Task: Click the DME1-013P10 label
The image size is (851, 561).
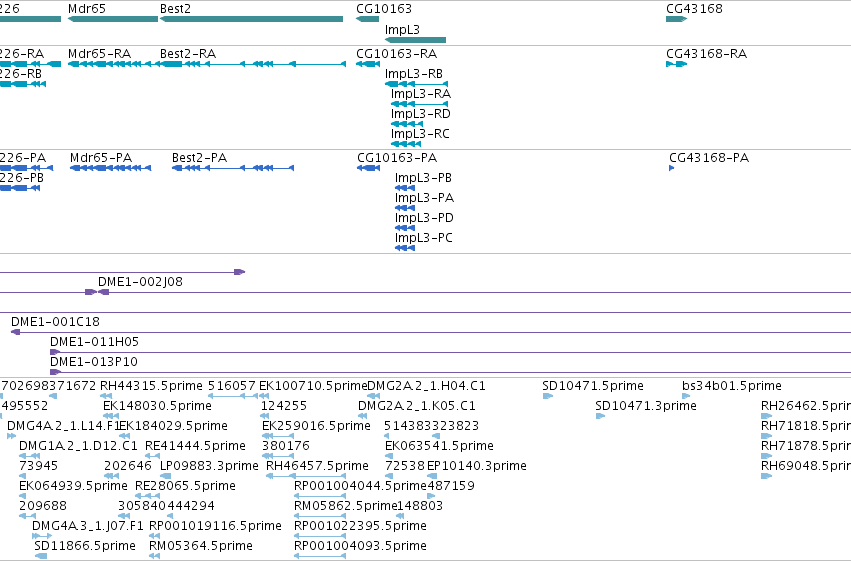Action: click(x=94, y=362)
